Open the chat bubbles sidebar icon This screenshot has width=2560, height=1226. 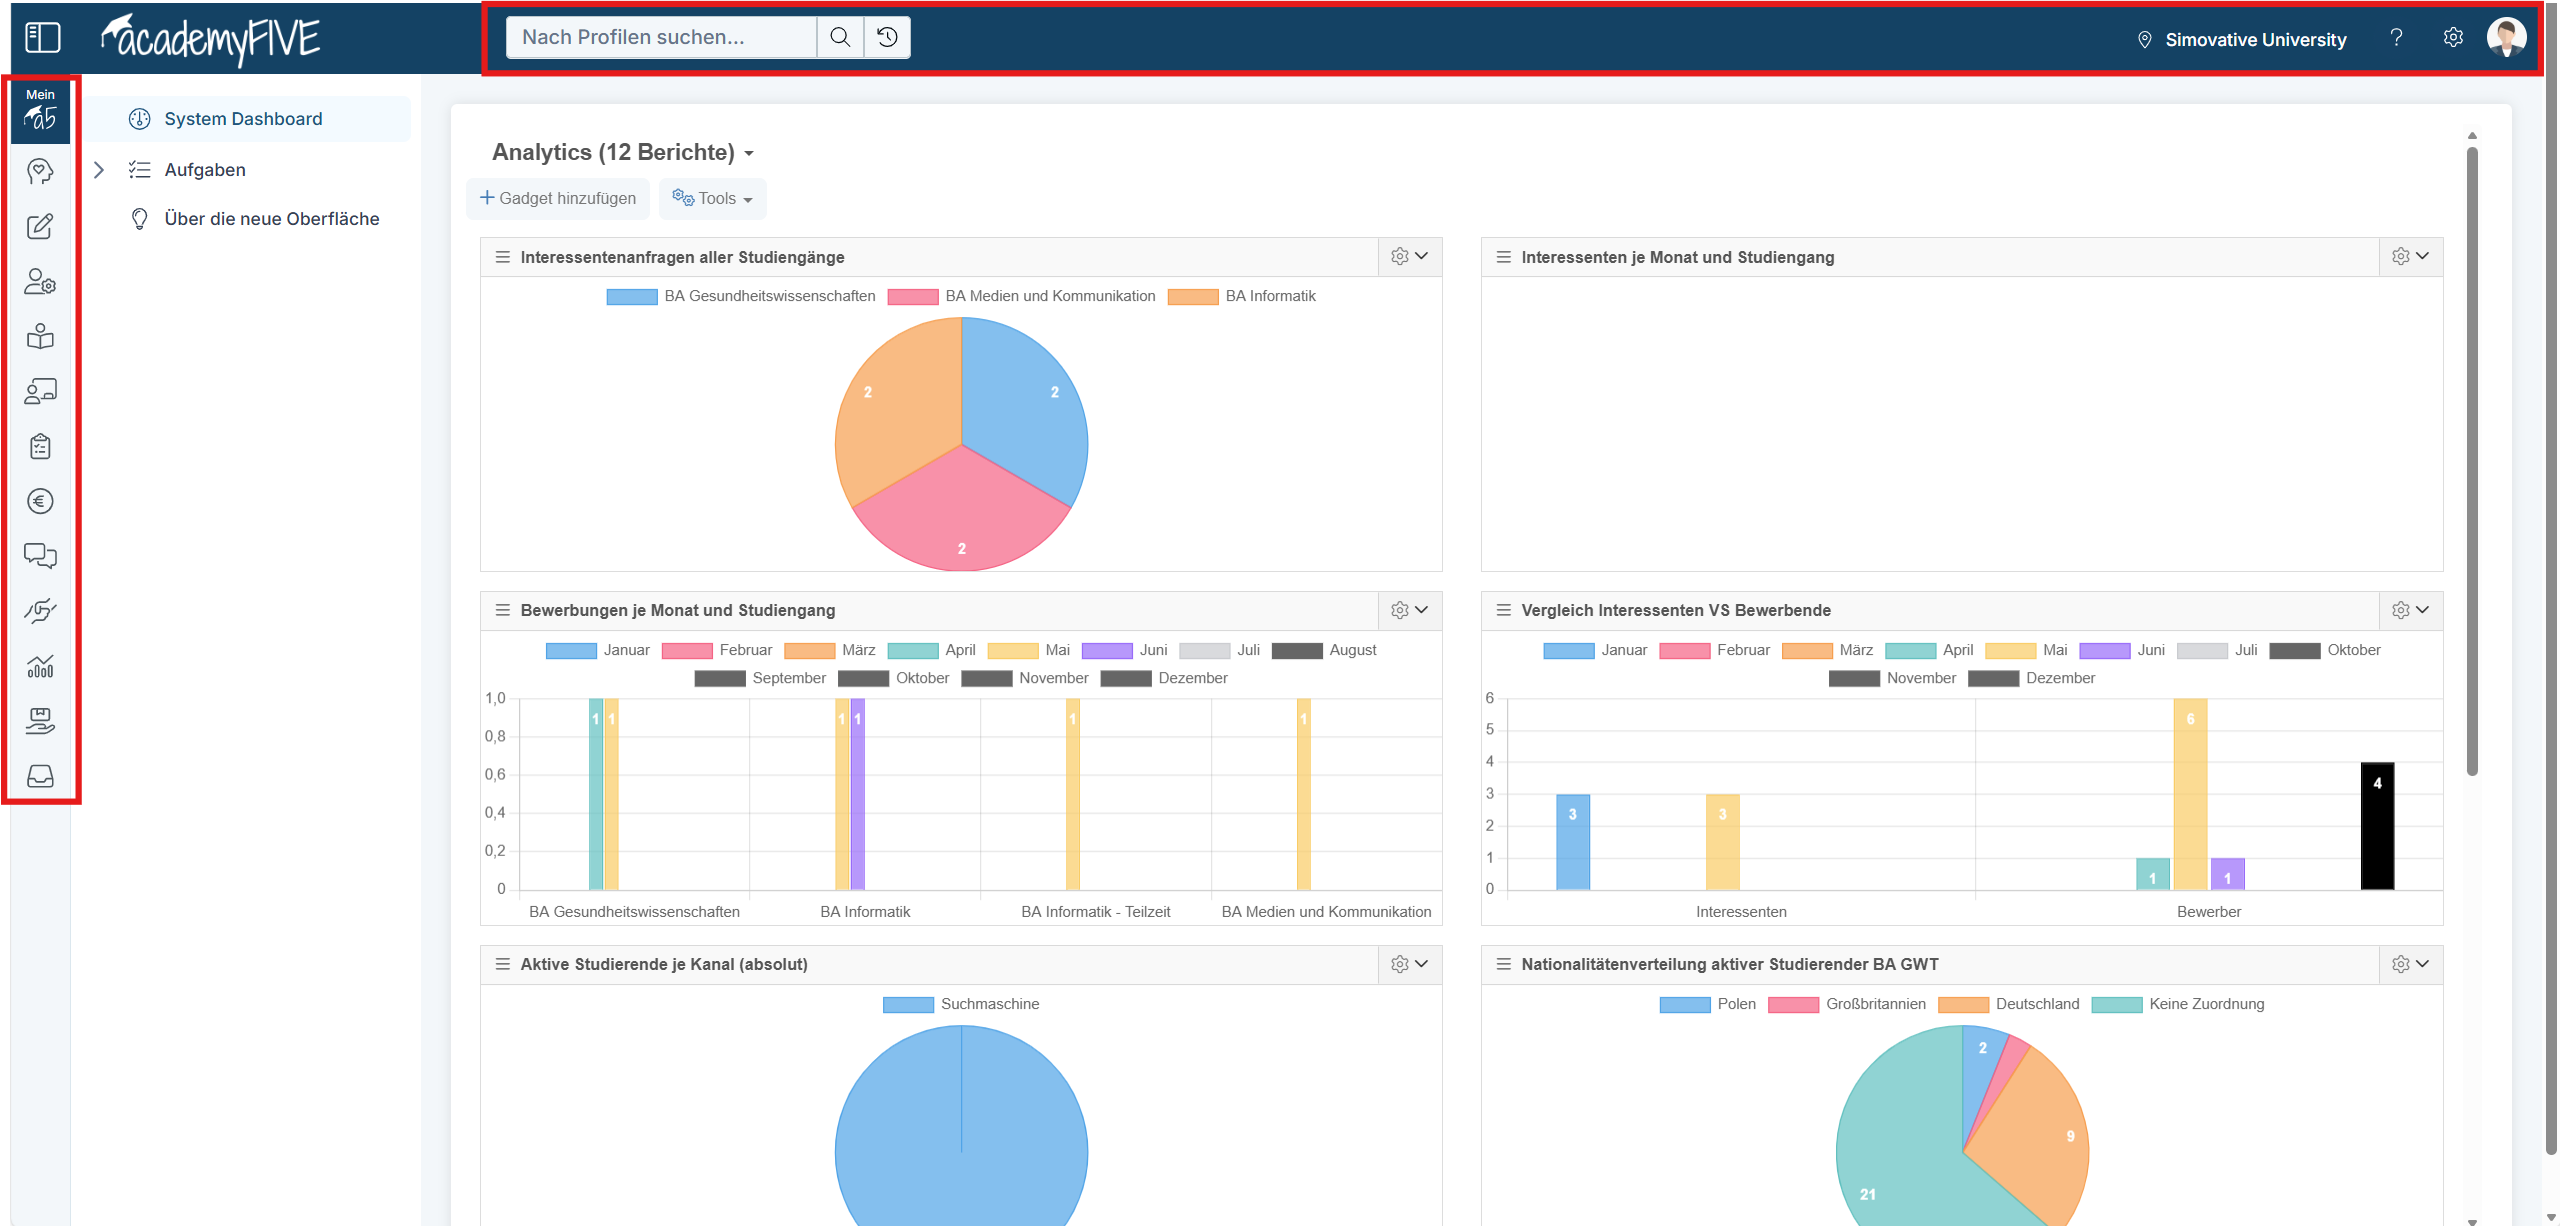40,556
